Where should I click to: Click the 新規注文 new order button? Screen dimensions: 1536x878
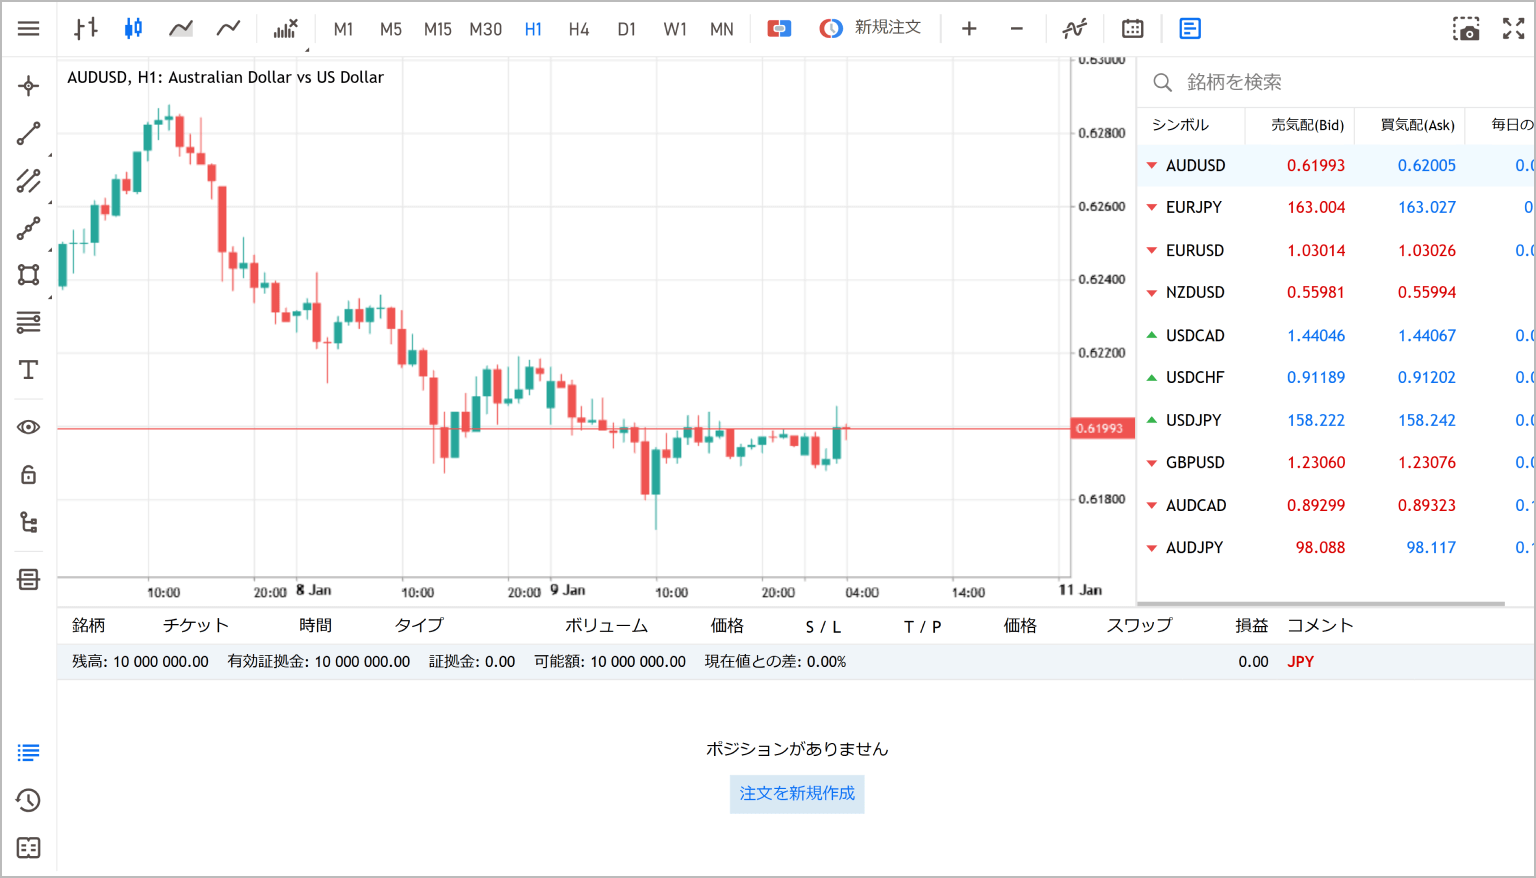[870, 28]
